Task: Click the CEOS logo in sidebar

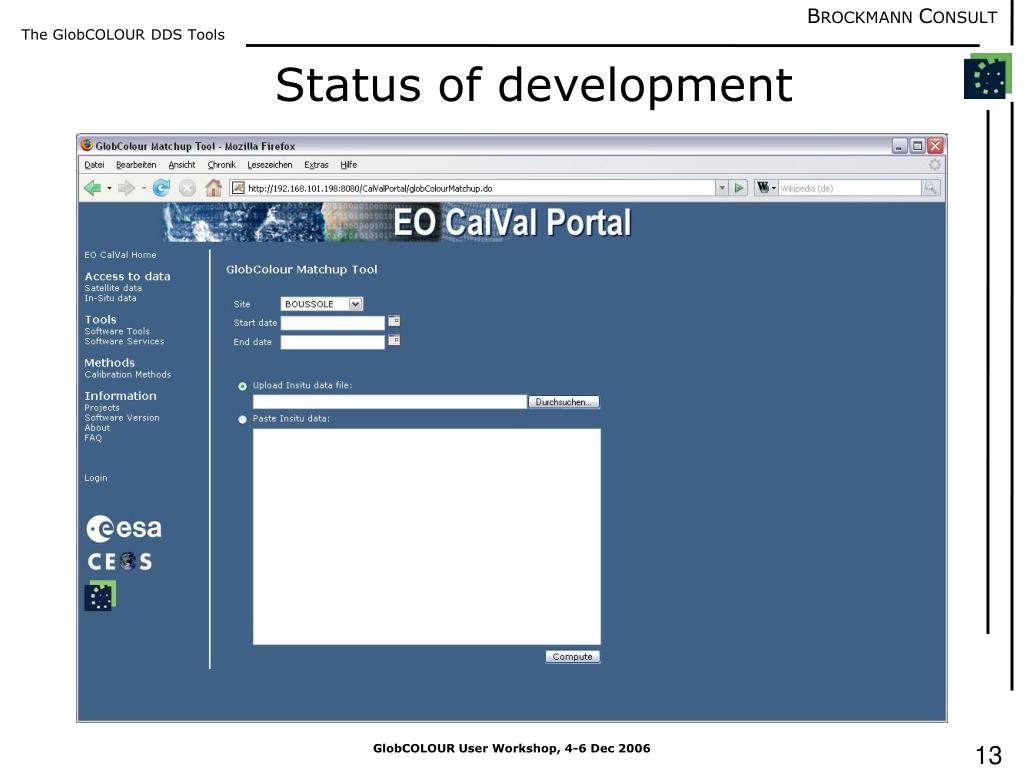Action: [120, 562]
